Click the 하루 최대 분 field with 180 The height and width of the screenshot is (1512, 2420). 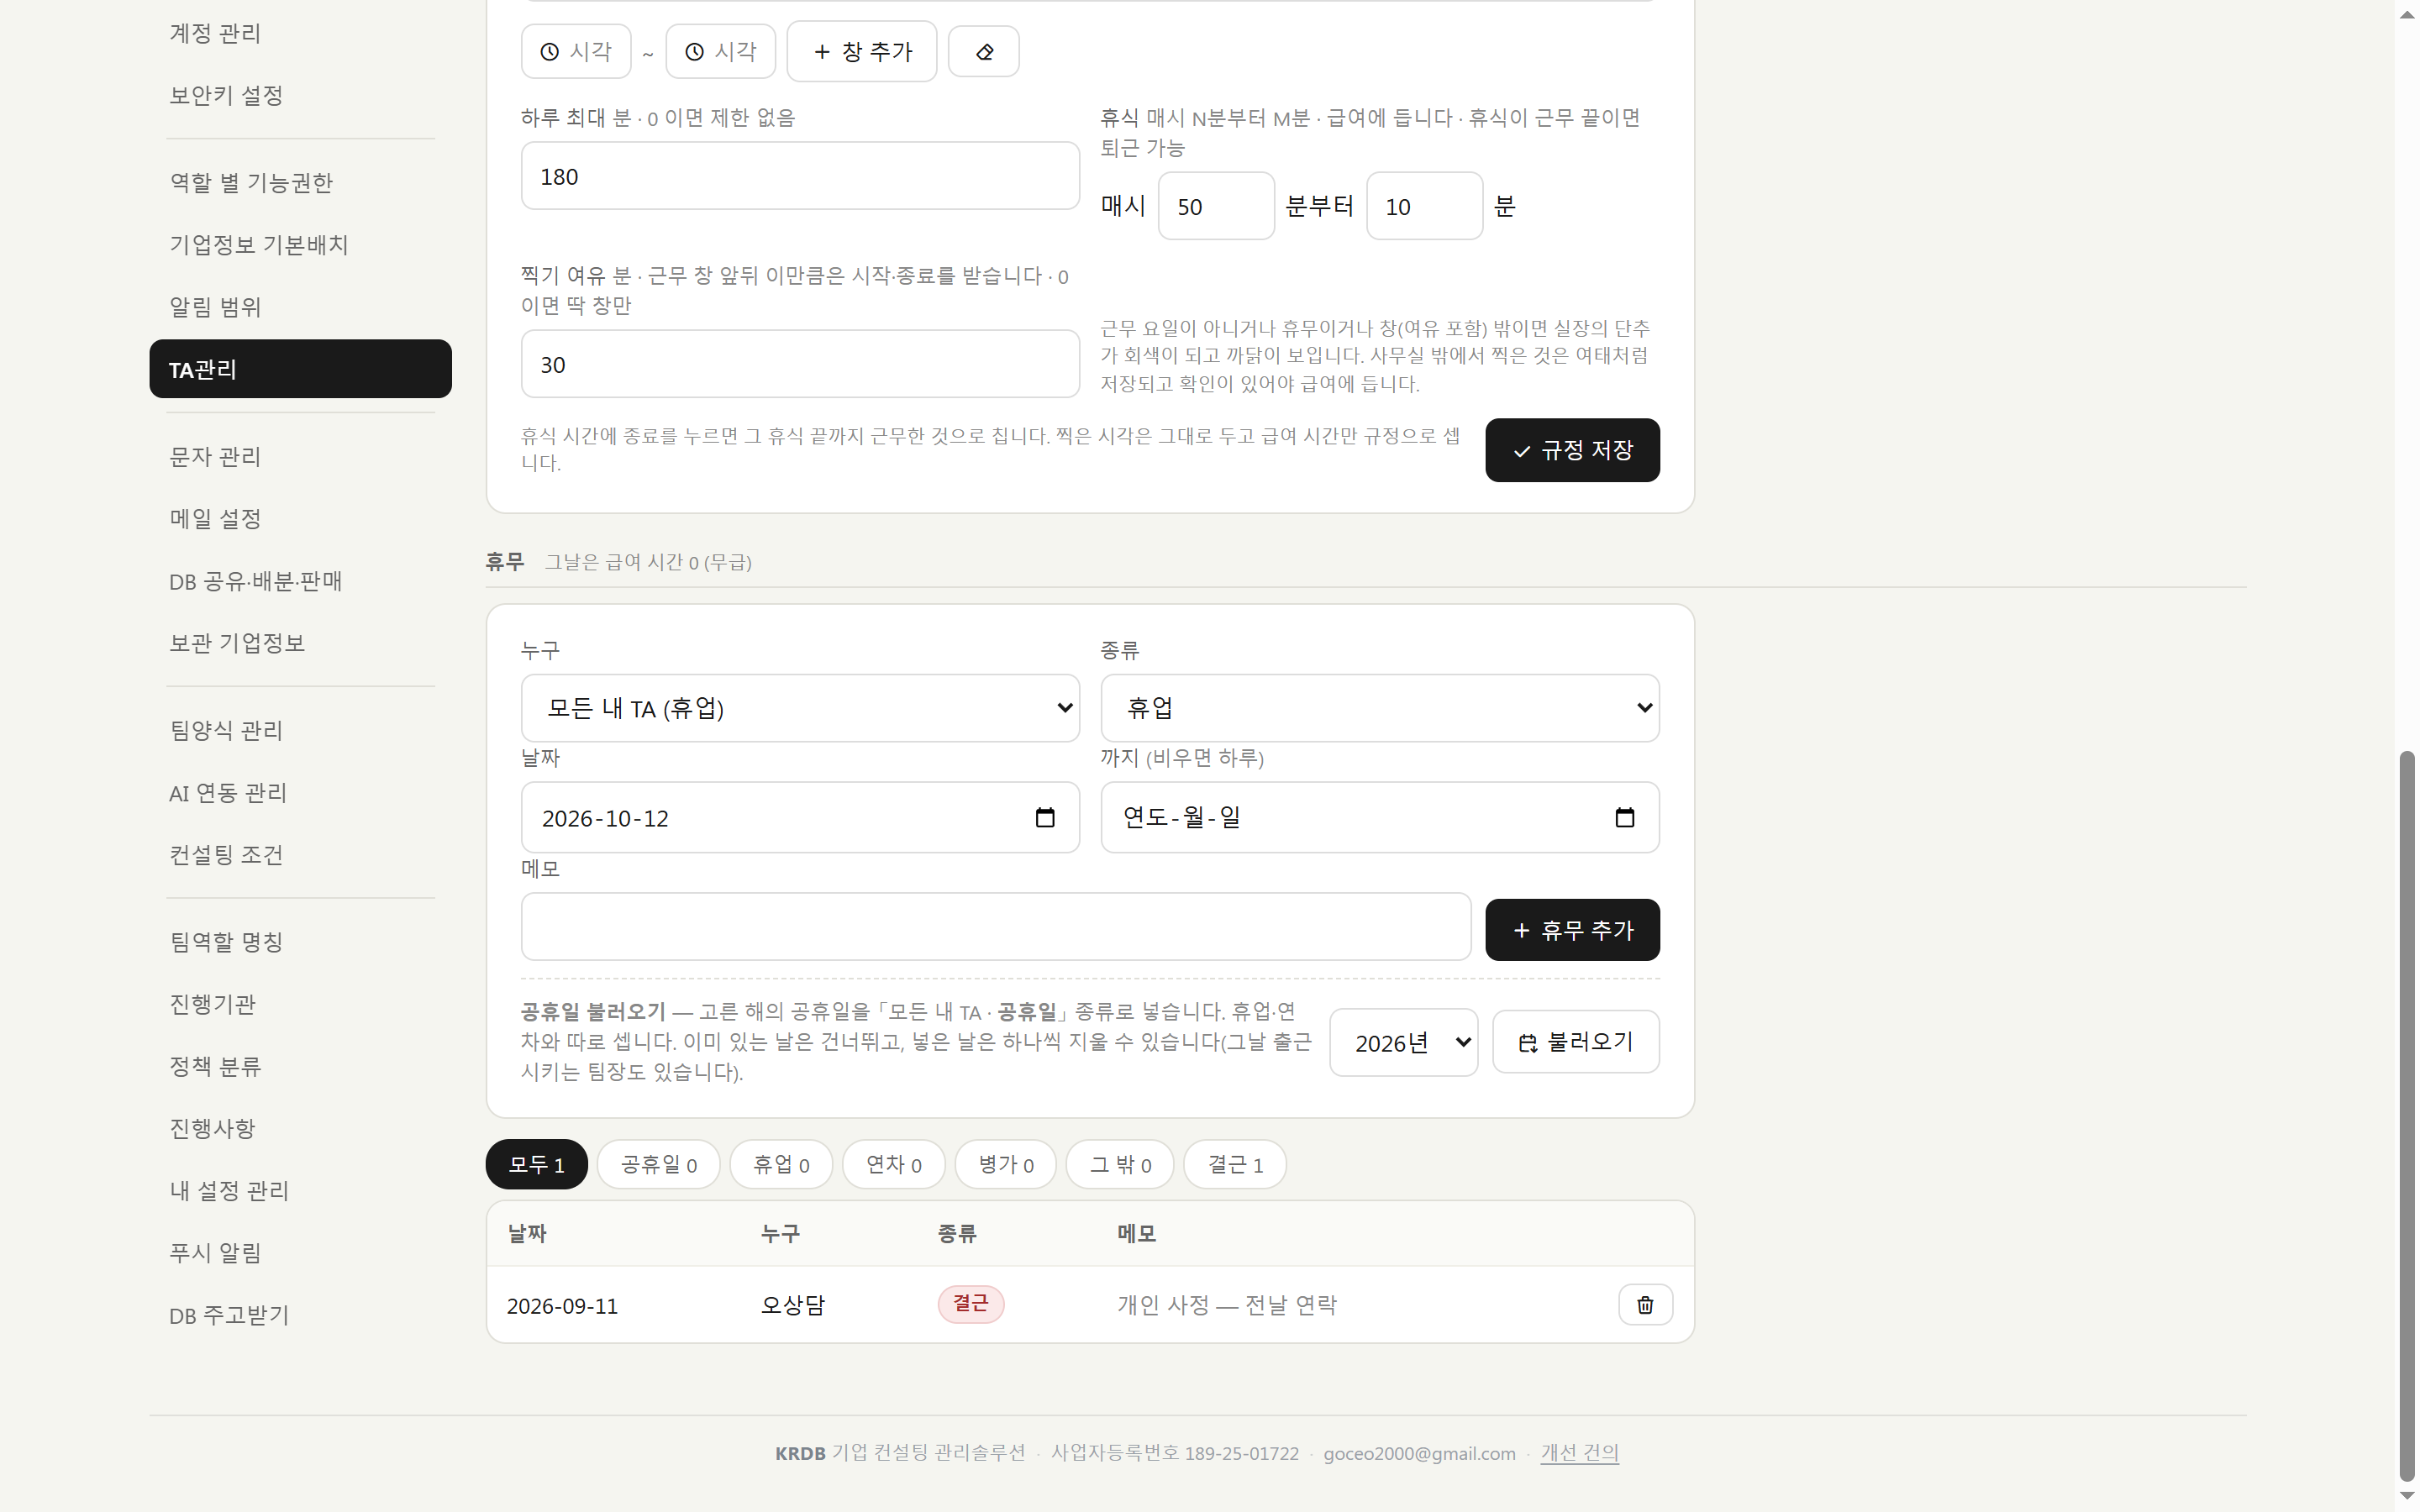pos(800,176)
